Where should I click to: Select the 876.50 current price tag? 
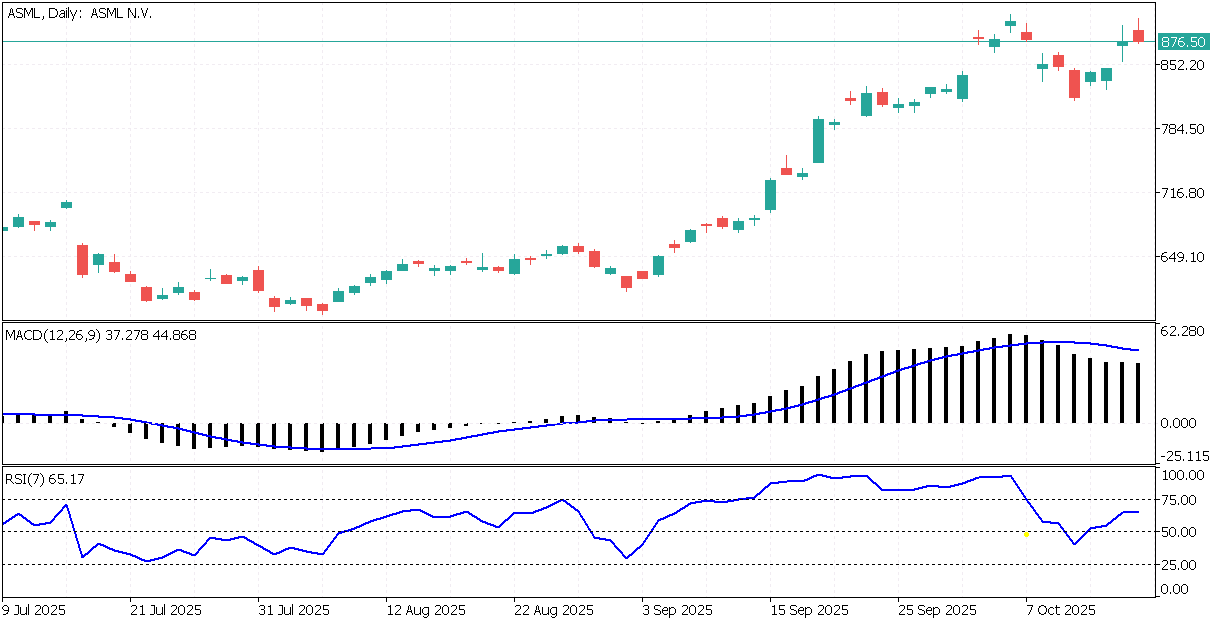[x=1182, y=42]
